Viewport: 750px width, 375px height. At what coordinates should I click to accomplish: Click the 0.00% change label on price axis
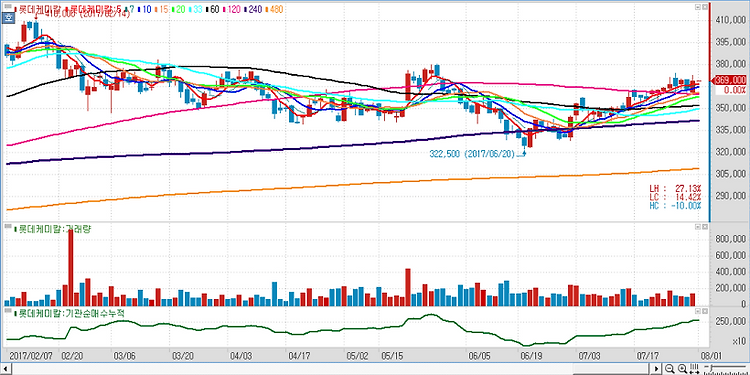[736, 89]
